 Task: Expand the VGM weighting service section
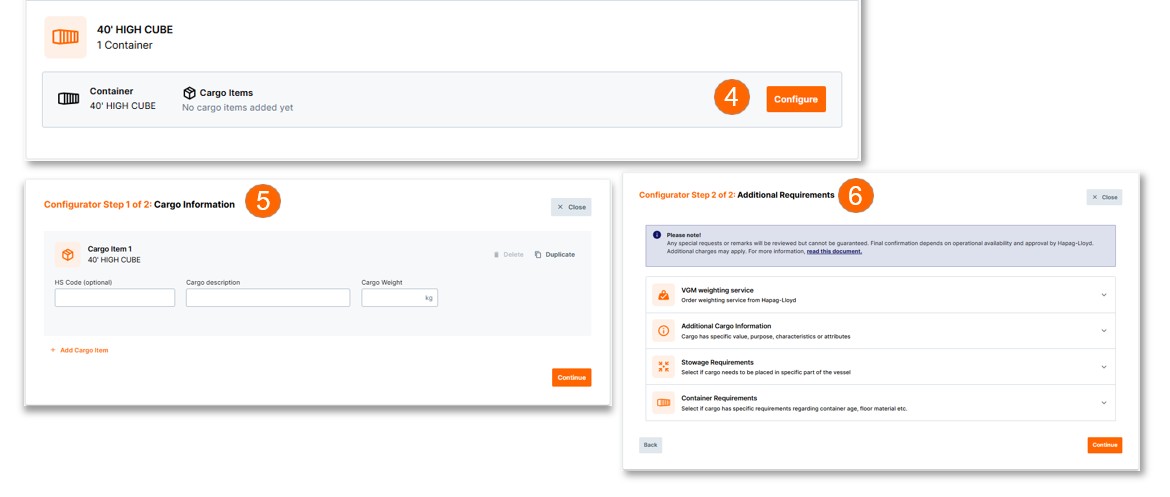click(x=1104, y=295)
